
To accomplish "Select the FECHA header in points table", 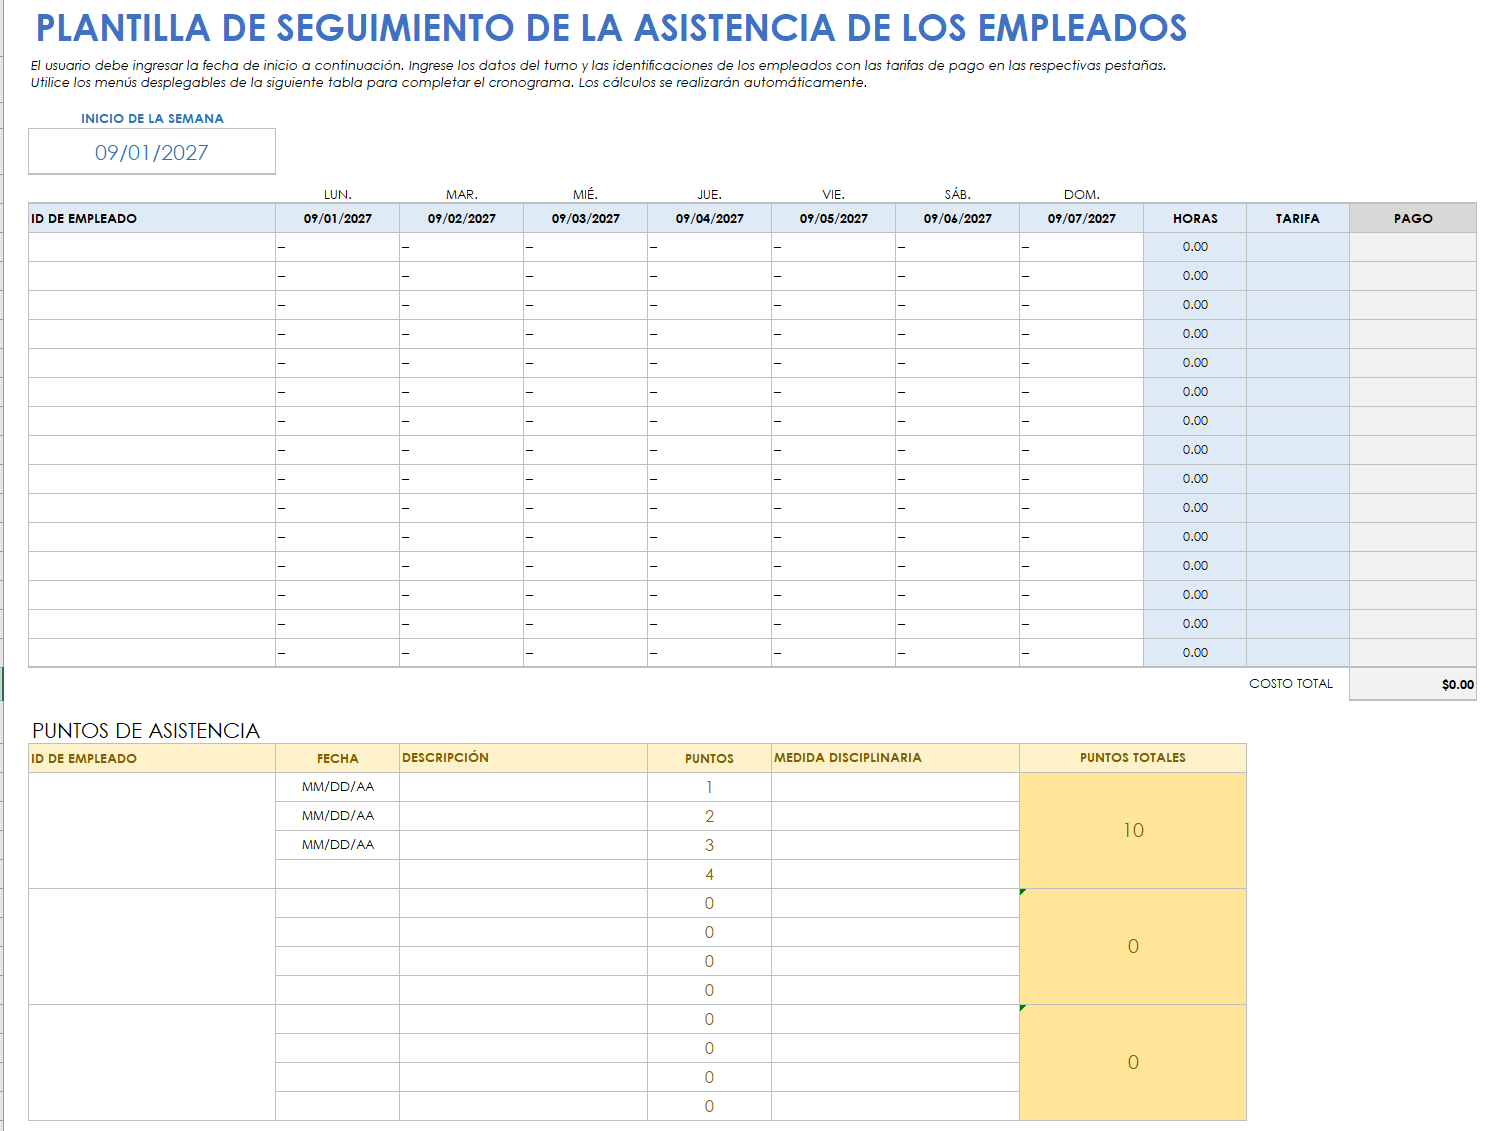I will click(x=338, y=758).
